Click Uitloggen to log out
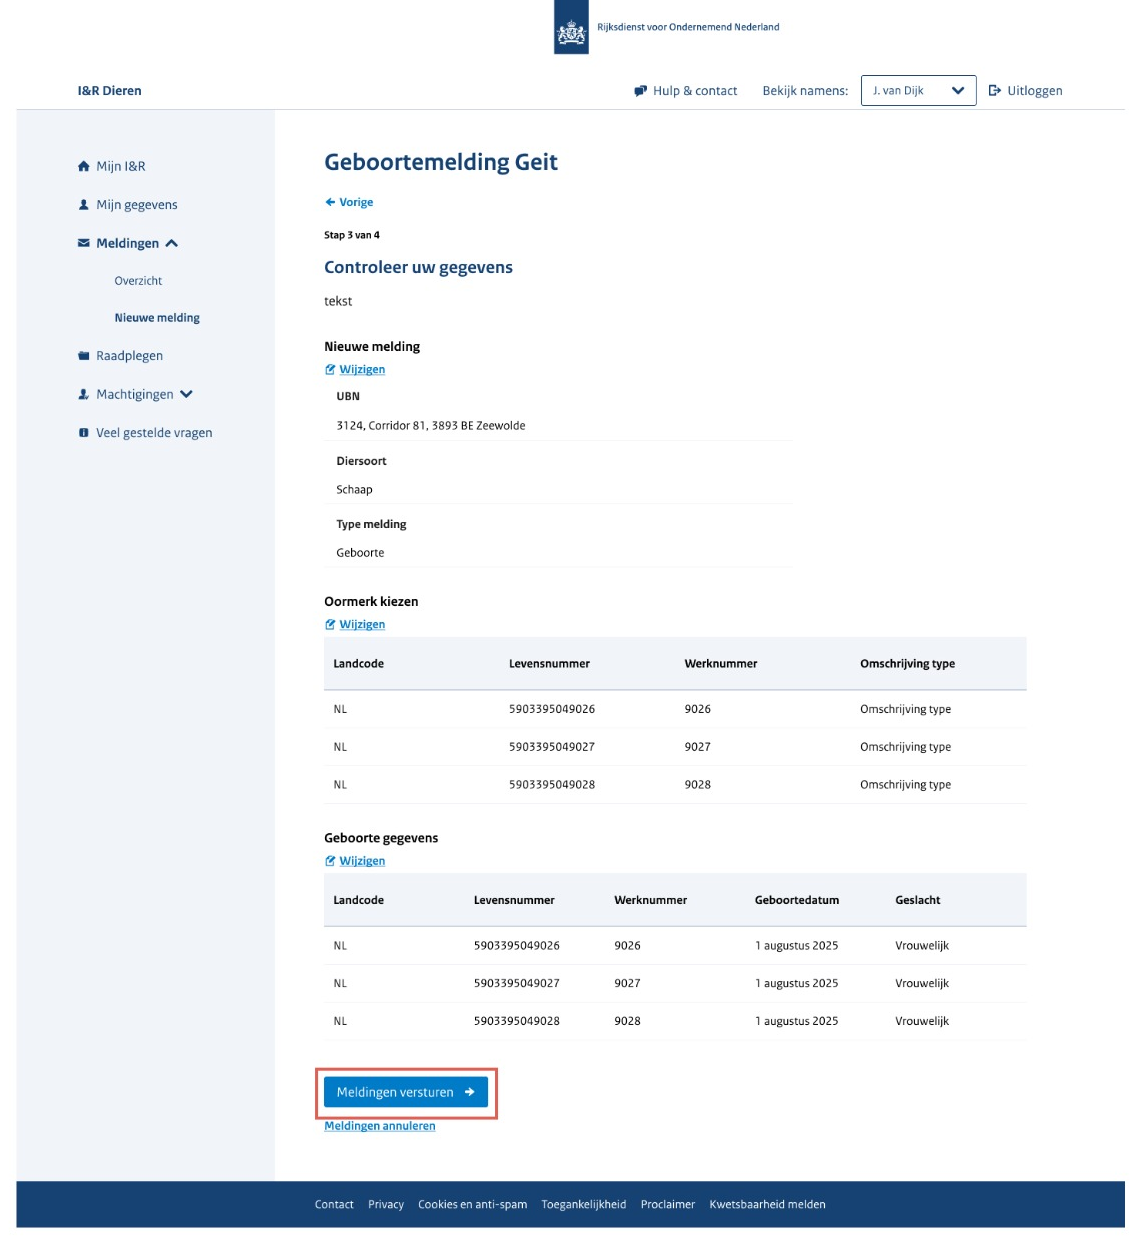Viewport: 1141px width, 1244px height. tap(1035, 91)
